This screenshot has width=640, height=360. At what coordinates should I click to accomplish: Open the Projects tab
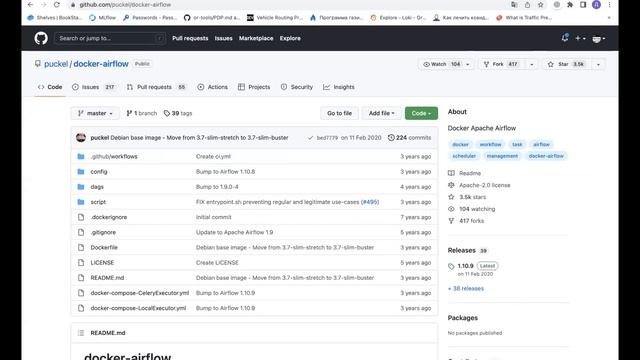254,87
